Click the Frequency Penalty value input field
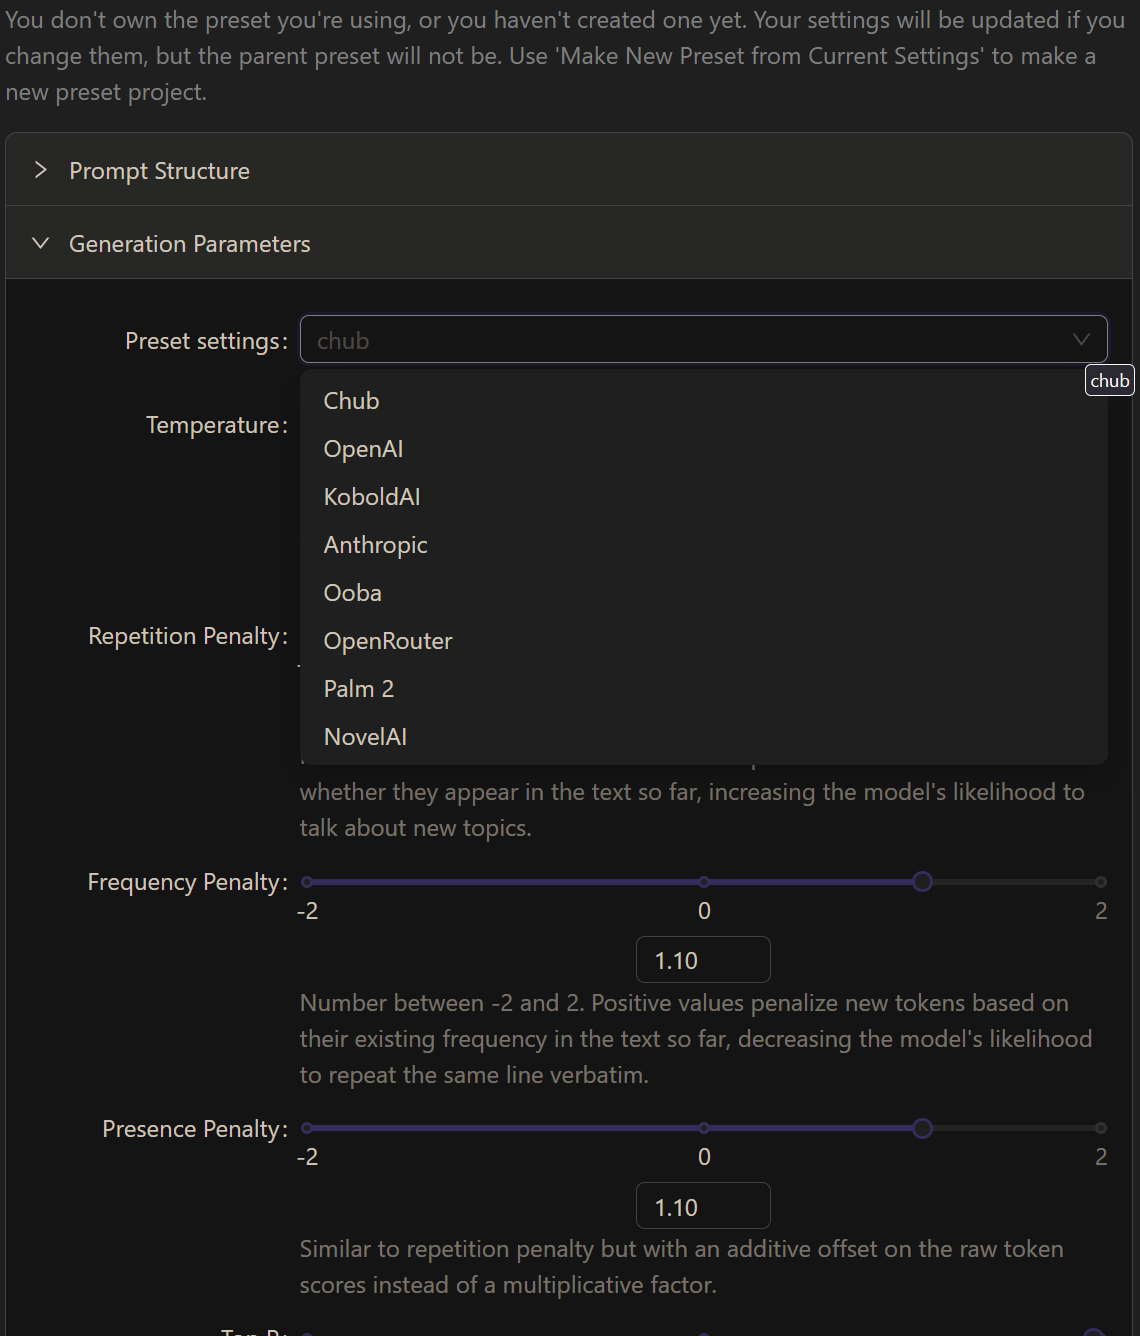 (x=703, y=960)
